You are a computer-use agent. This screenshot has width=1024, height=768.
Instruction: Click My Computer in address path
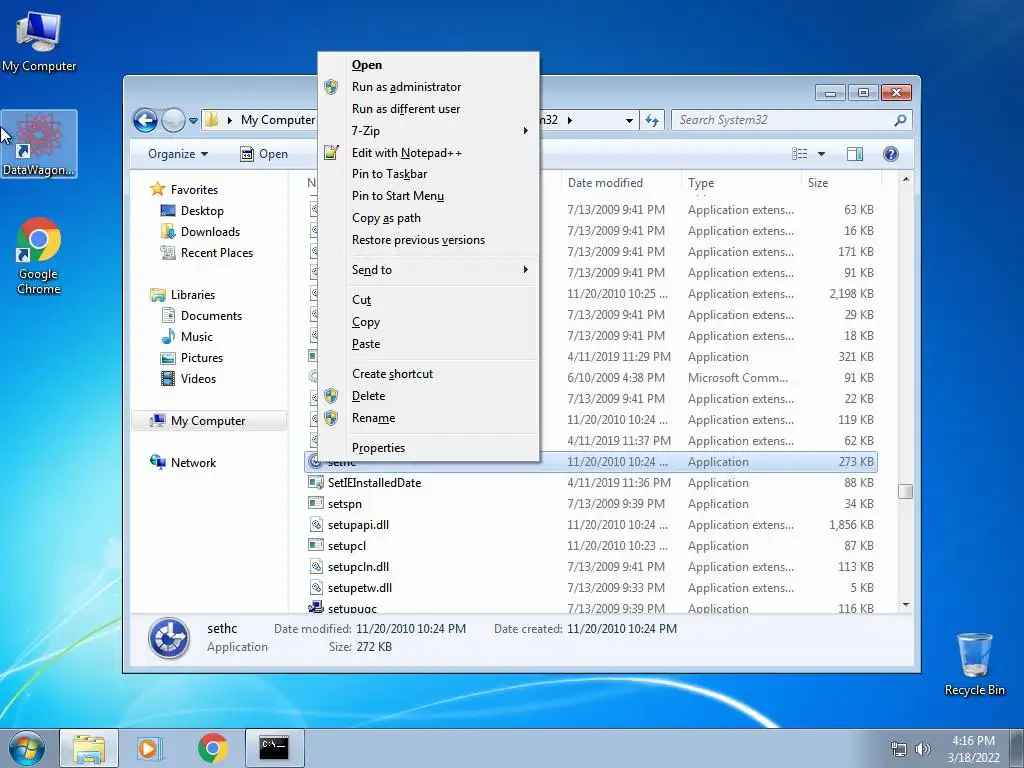278,120
